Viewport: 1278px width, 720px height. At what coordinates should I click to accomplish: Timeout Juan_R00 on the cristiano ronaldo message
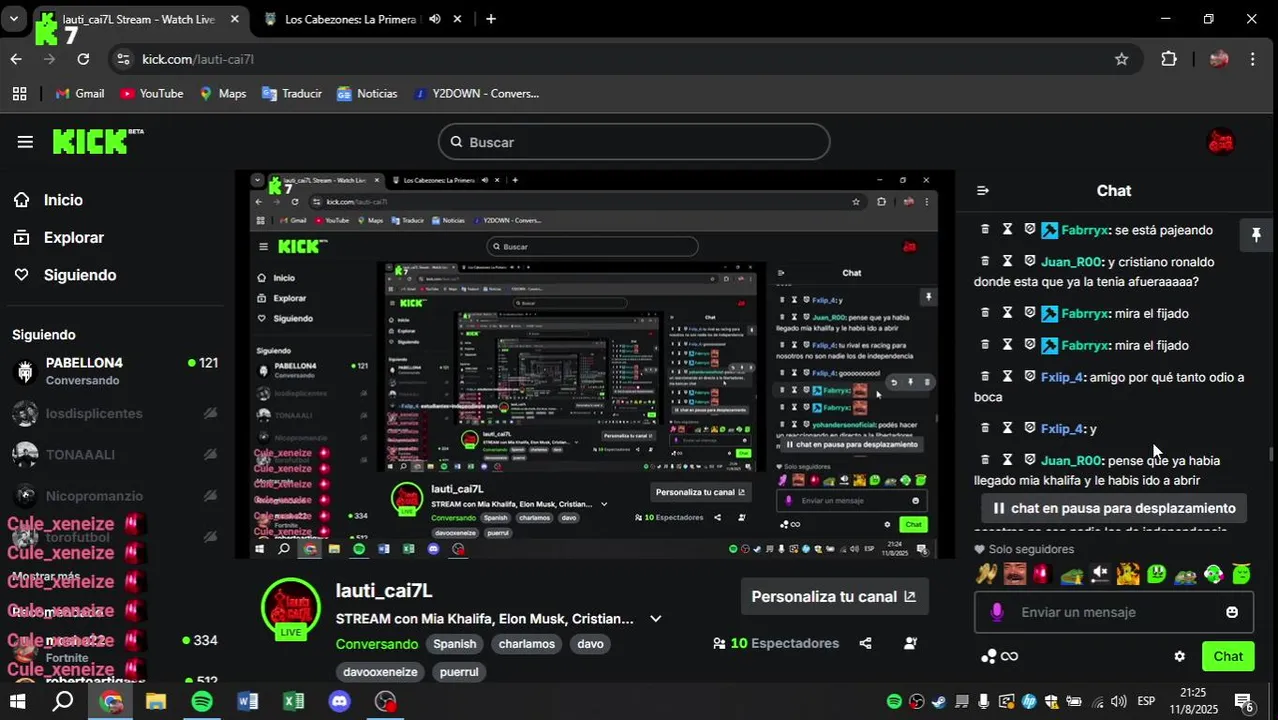1008,261
